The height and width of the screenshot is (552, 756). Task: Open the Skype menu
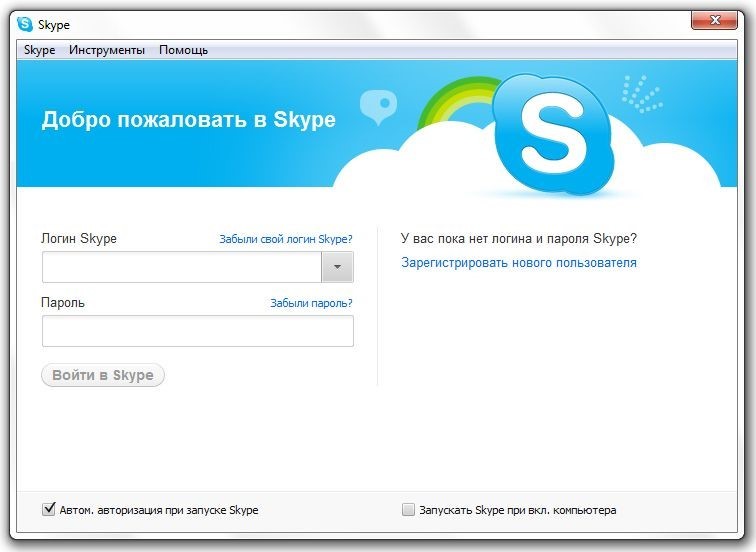click(x=40, y=50)
